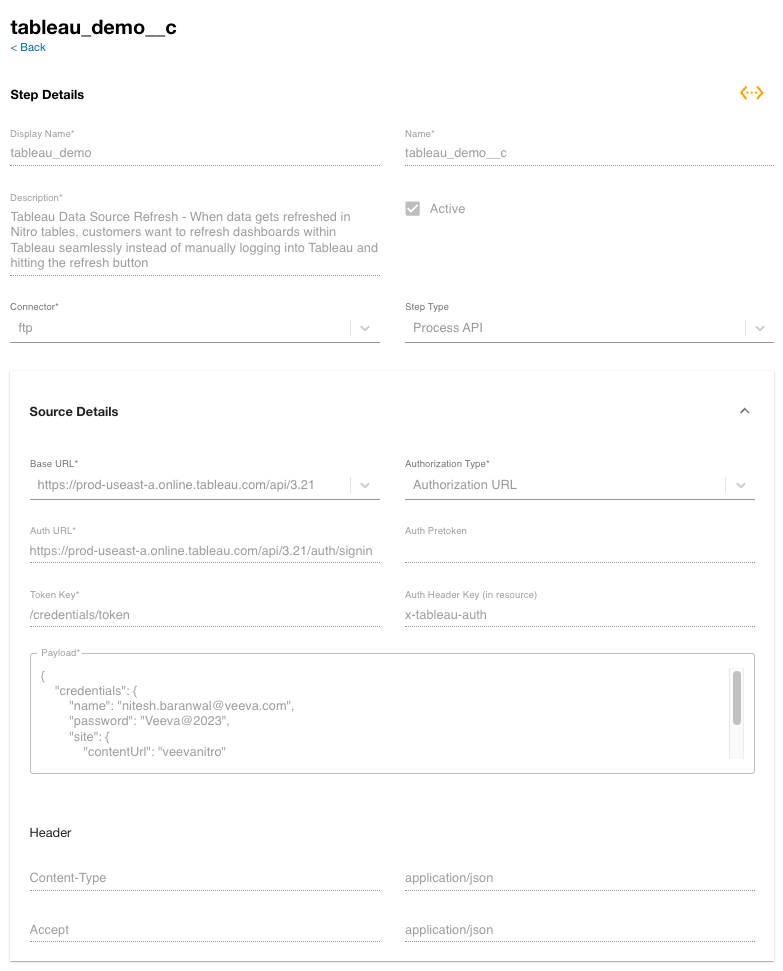Collapse the Source Details section
Image resolution: width=783 pixels, height=971 pixels.
(744, 411)
